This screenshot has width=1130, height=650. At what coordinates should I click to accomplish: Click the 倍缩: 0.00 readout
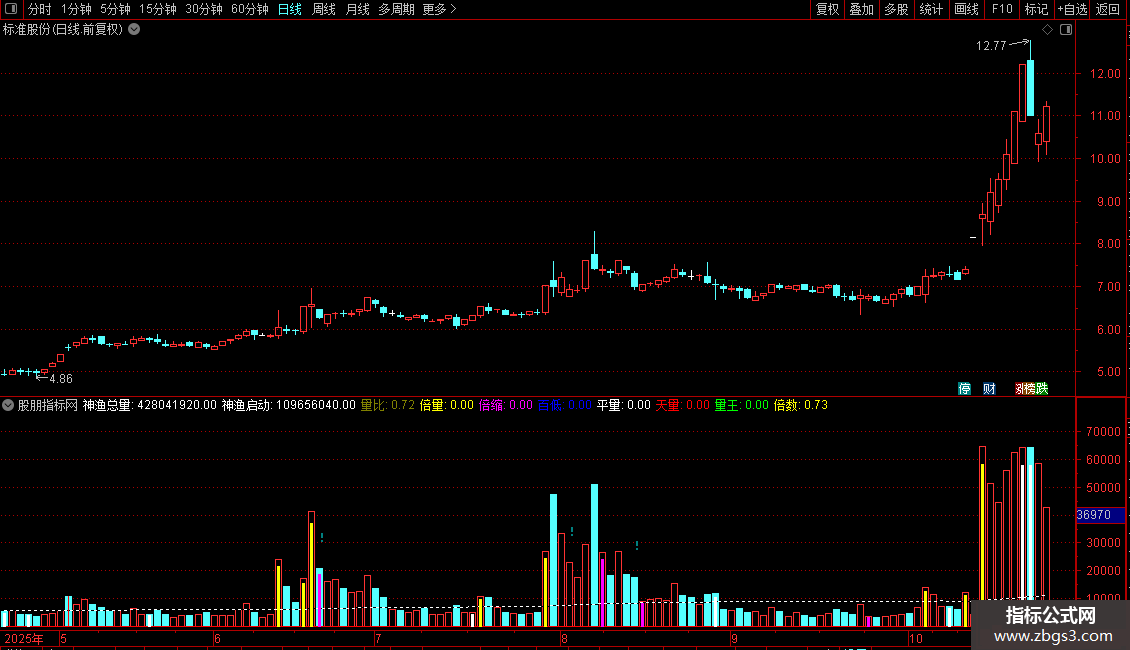(506, 405)
